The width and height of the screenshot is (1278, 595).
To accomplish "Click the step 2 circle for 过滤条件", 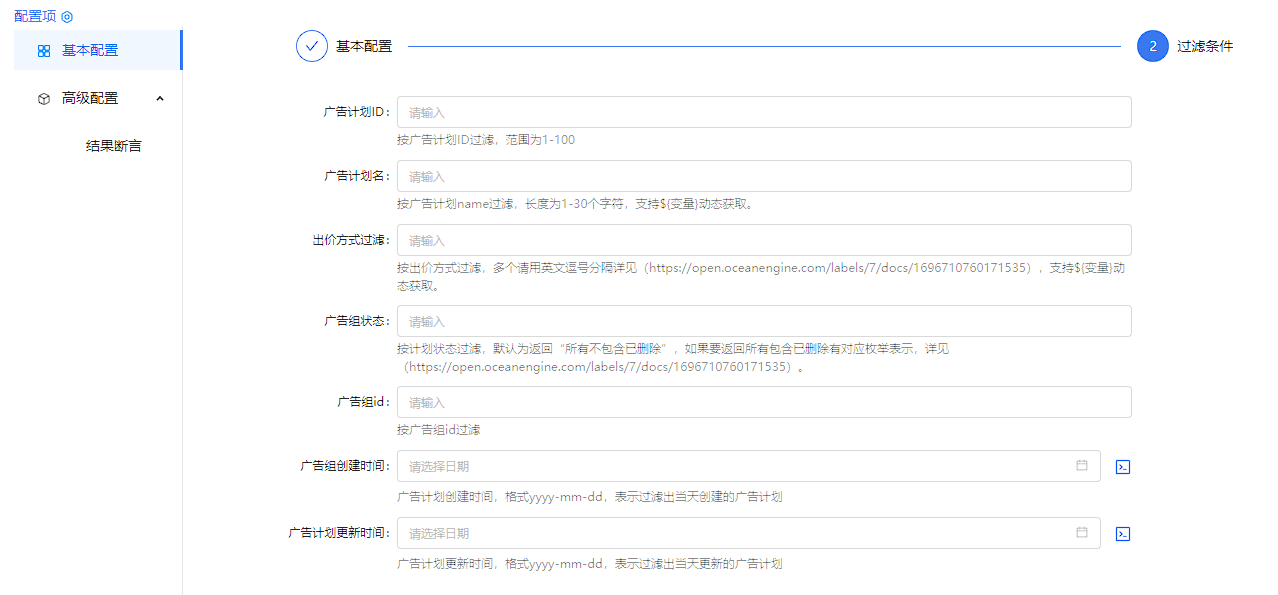I will (x=1152, y=46).
